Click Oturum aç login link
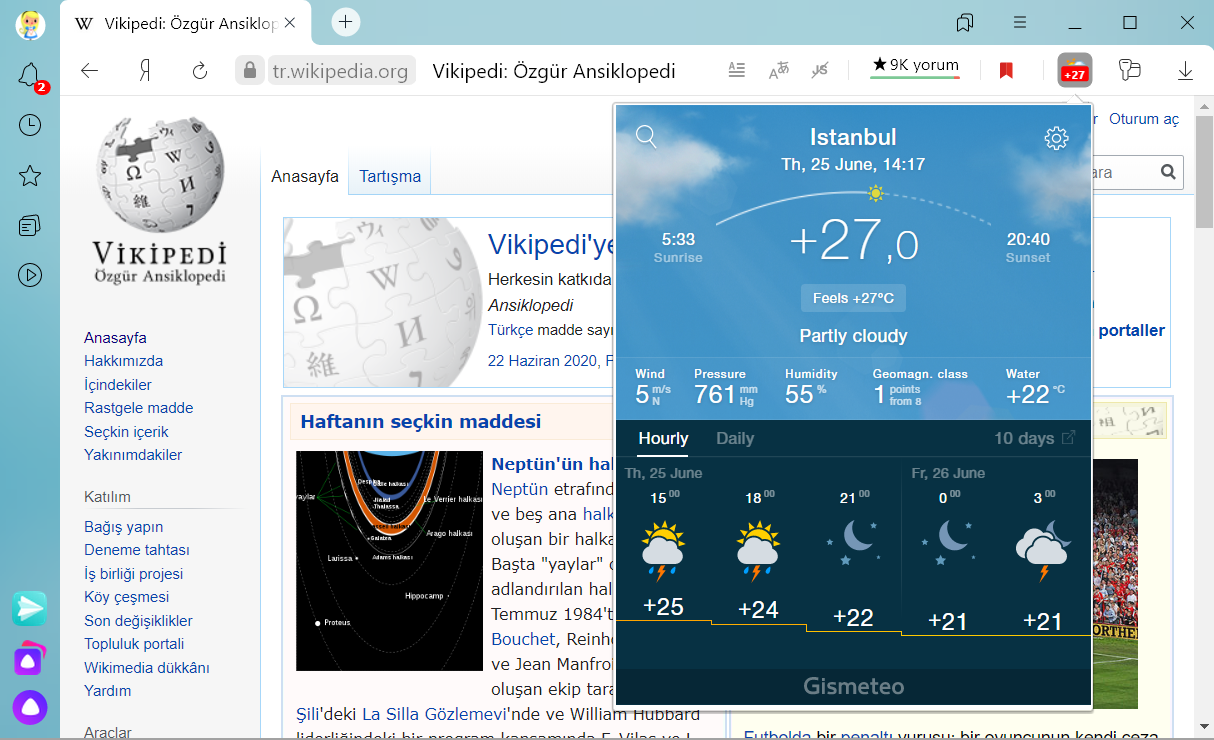1214x740 pixels. click(1144, 119)
